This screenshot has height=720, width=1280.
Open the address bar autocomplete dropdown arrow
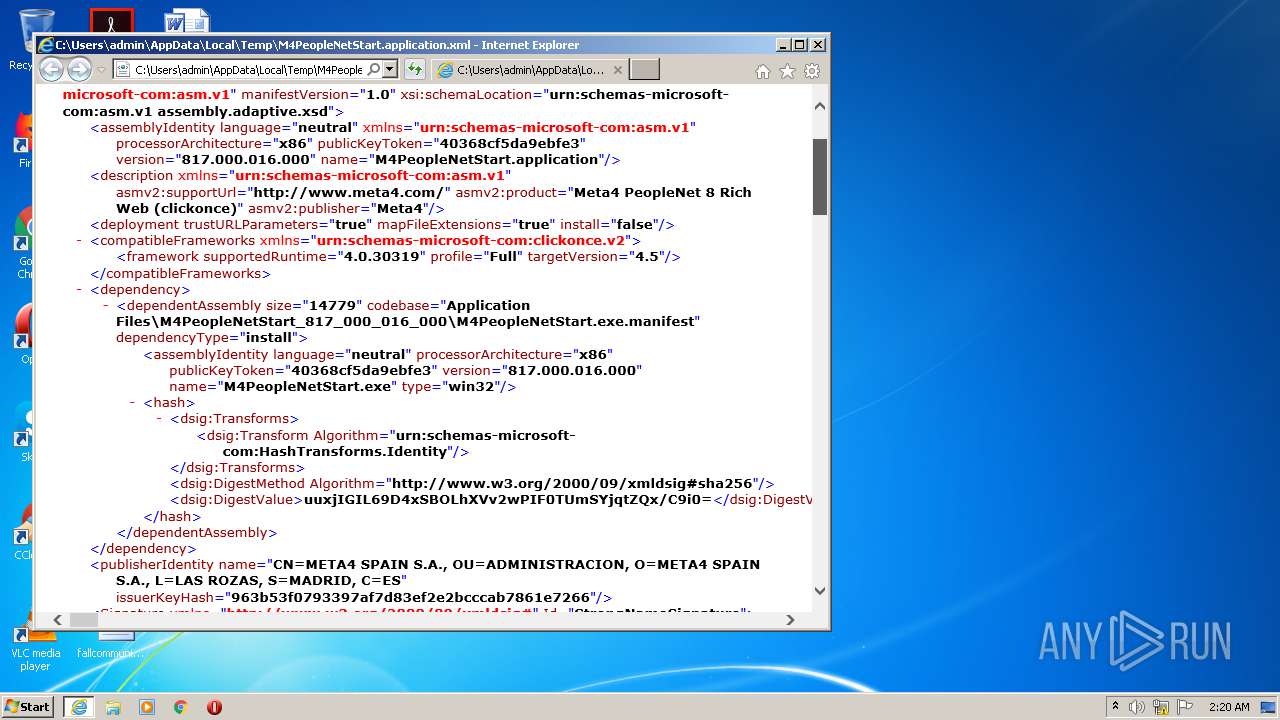pos(390,69)
